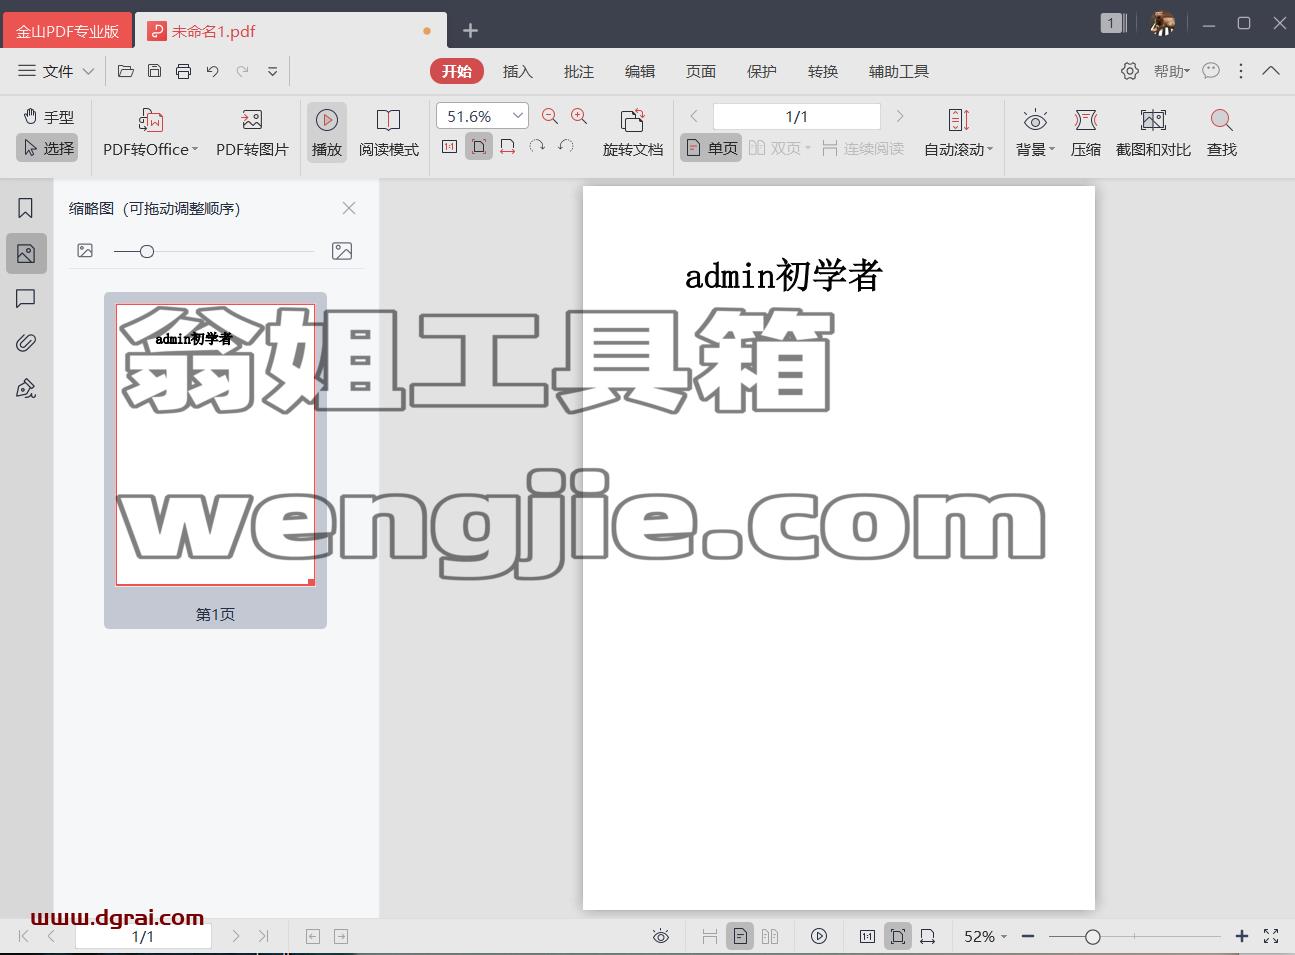
Task: Enter 阅读模式 reading mode
Action: (388, 133)
